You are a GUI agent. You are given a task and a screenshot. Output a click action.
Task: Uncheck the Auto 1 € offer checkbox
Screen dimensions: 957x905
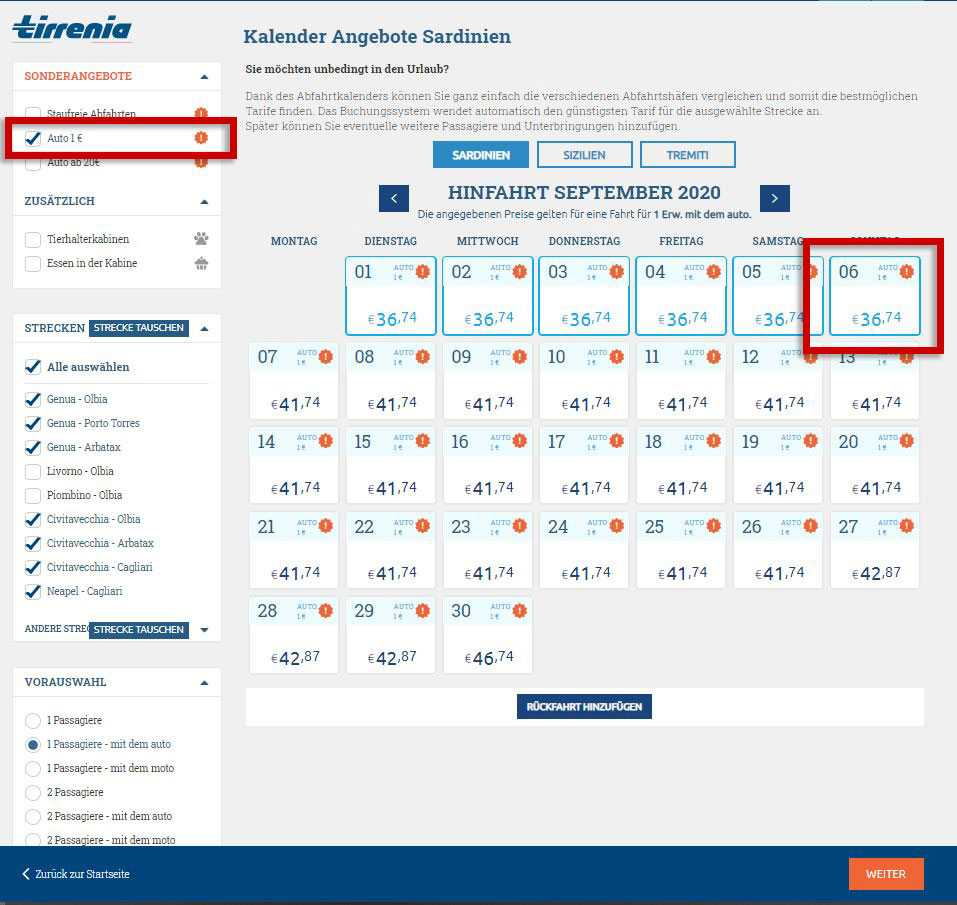33,139
